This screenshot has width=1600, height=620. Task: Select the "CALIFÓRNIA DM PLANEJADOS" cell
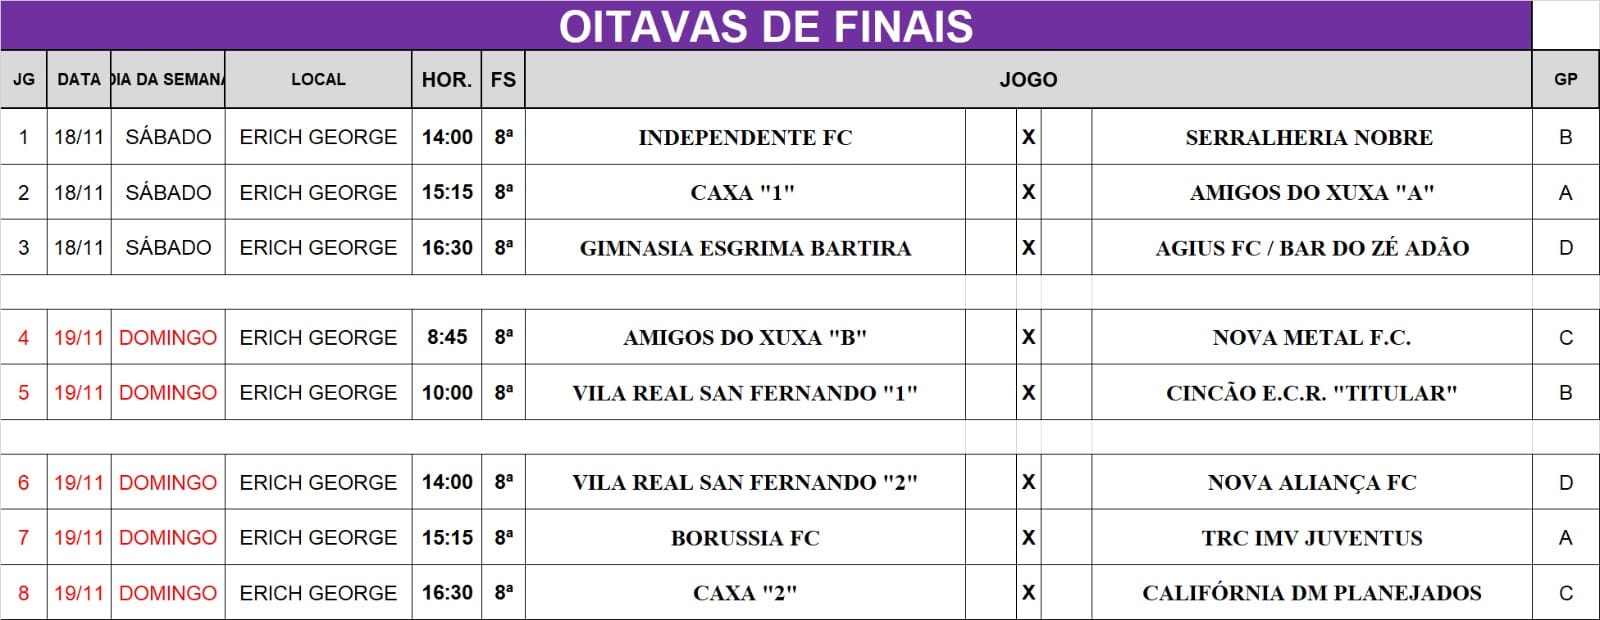[1311, 593]
